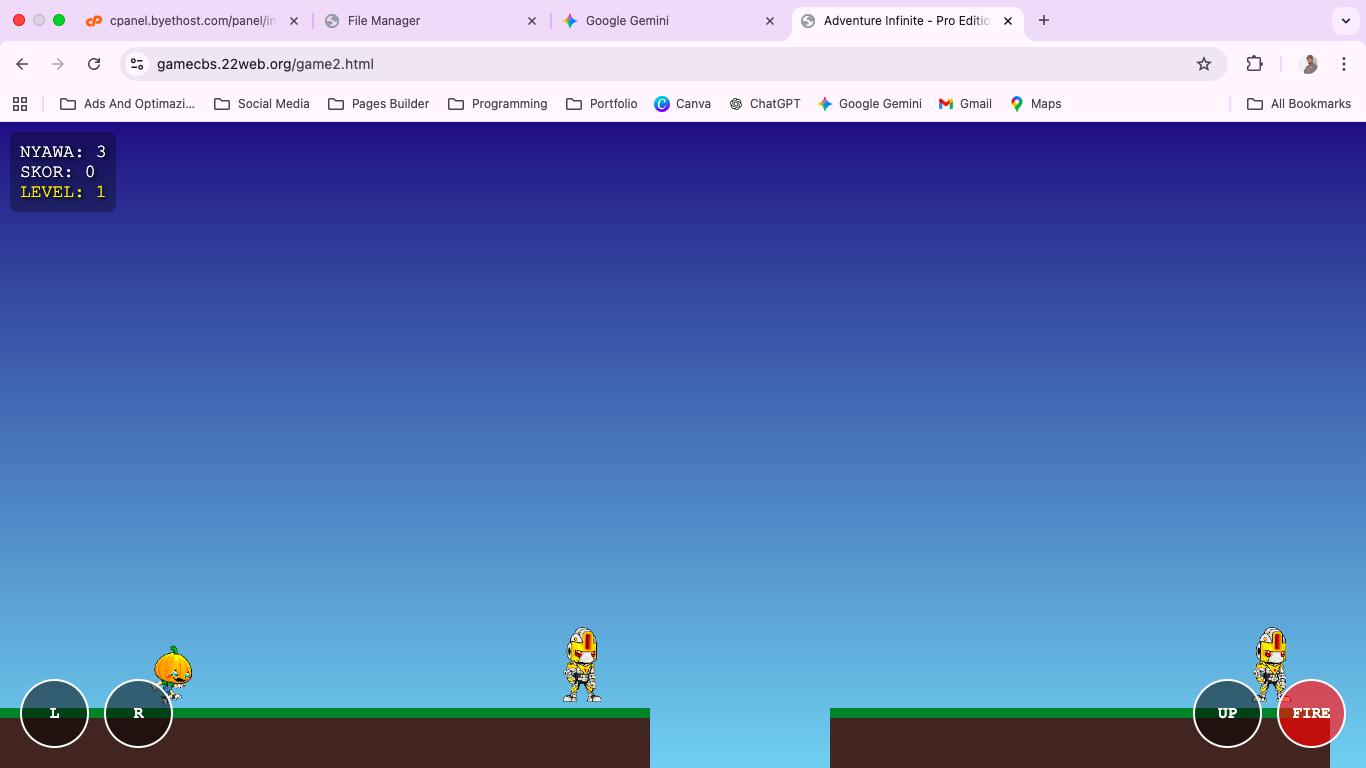Click the page reload icon

94,63
